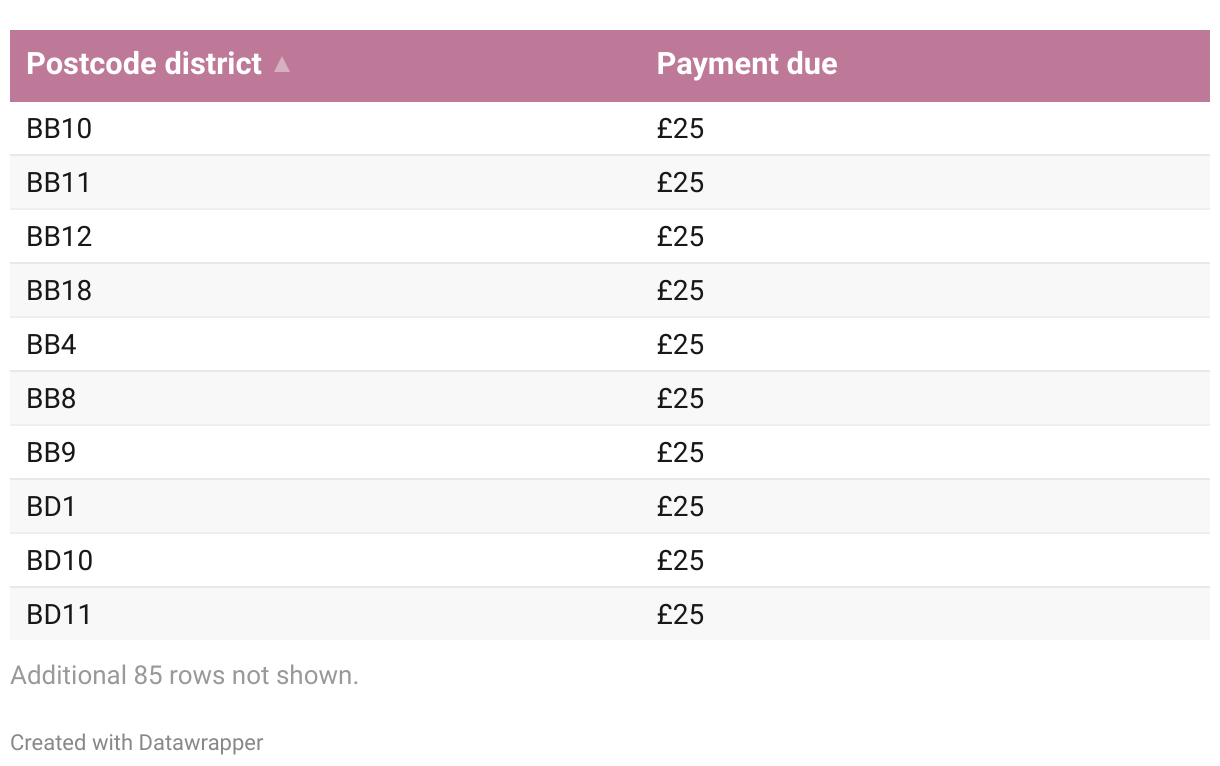Viewport: 1220px width, 766px height.
Task: Sort table by Postcode district header
Action: pyautogui.click(x=144, y=64)
